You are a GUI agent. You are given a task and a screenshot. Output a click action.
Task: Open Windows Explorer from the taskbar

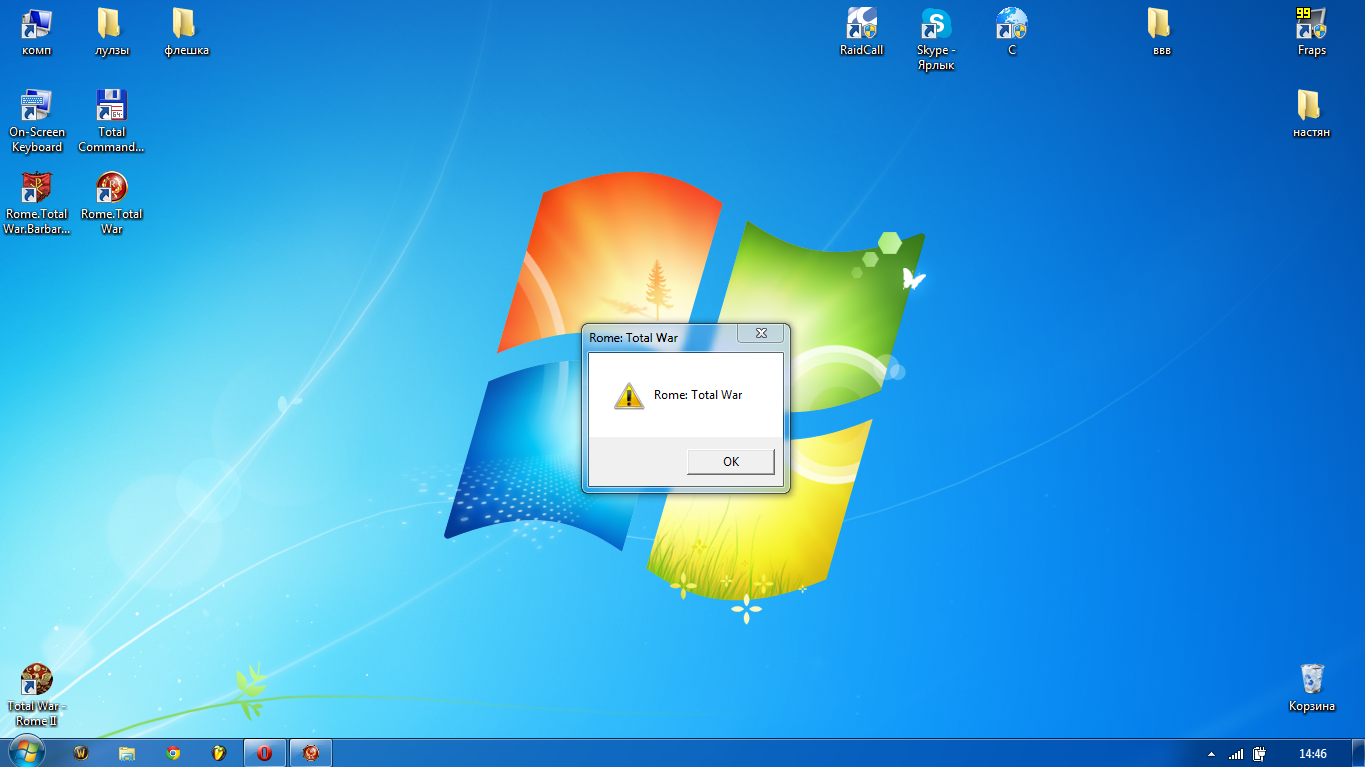(127, 753)
